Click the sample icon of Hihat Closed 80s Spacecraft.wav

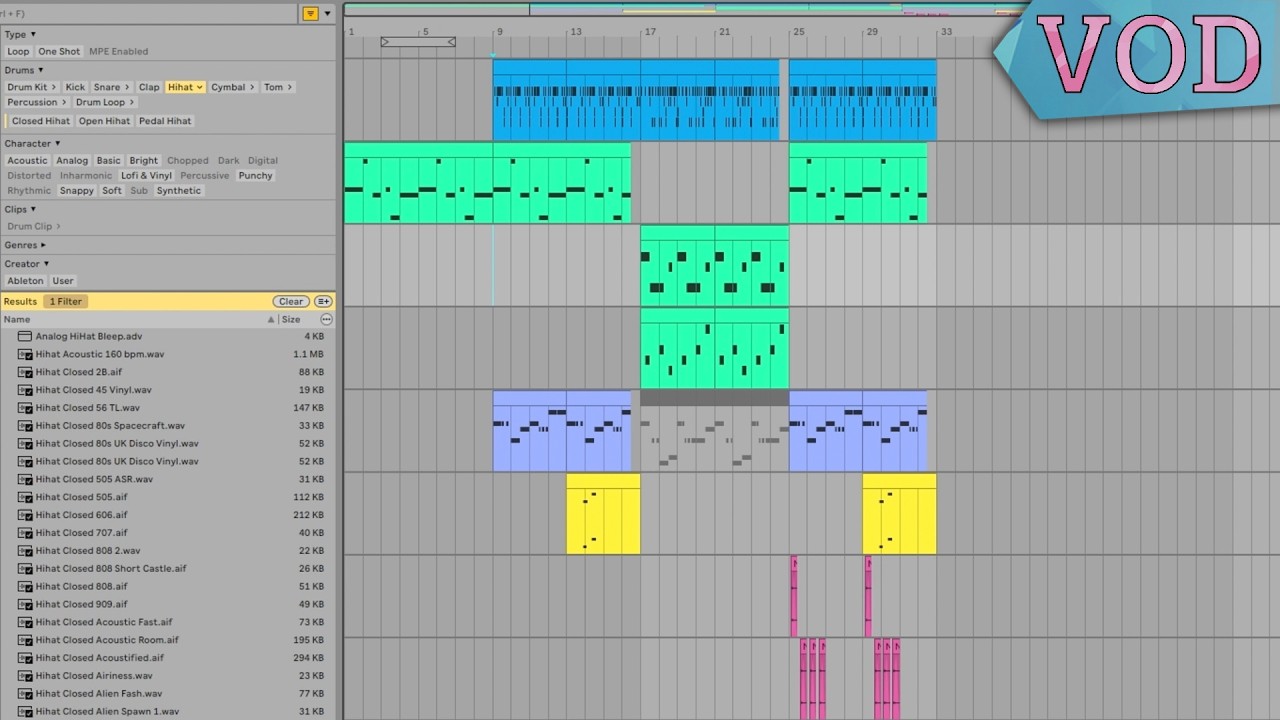point(25,426)
